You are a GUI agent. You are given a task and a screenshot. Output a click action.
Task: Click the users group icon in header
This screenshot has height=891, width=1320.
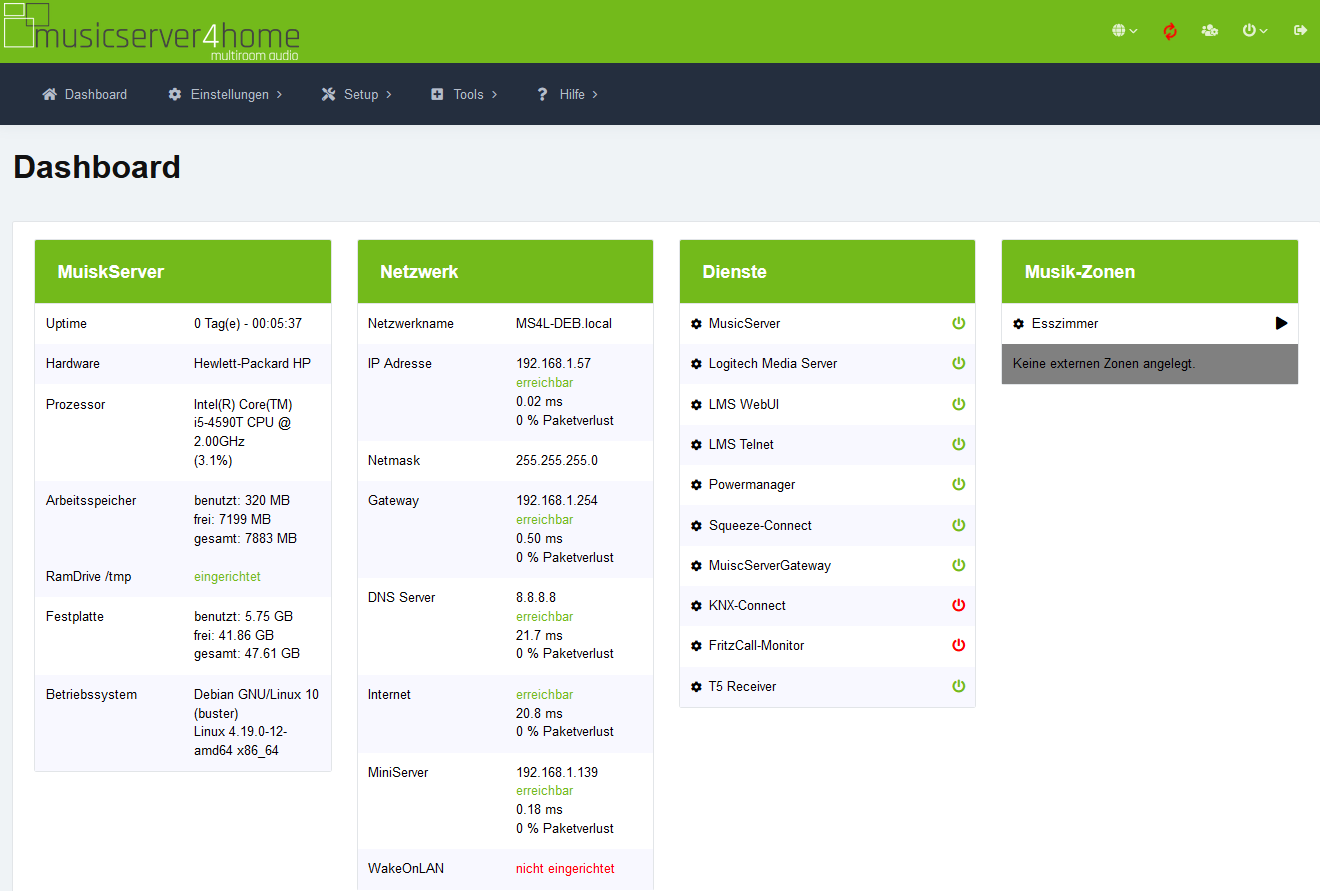(1210, 31)
